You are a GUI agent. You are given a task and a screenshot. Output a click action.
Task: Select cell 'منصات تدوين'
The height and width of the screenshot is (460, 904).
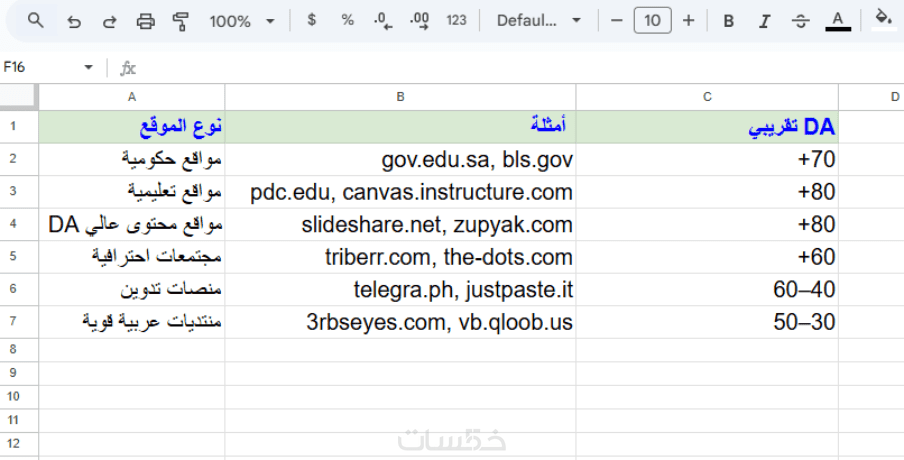coord(132,289)
